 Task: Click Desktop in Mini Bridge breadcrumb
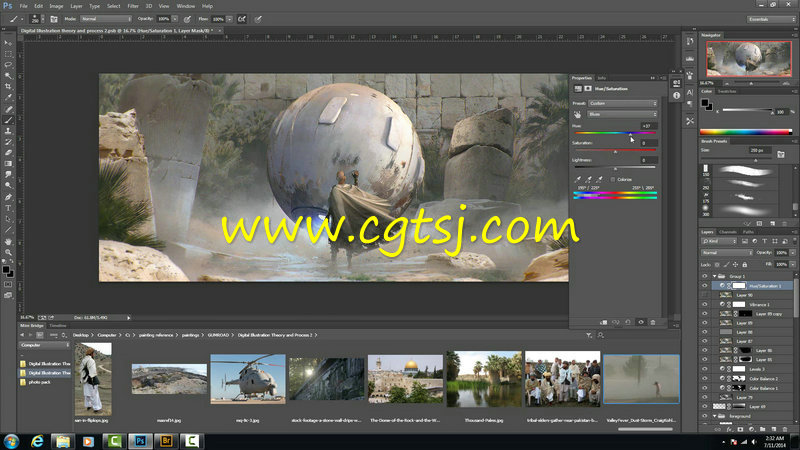81,335
